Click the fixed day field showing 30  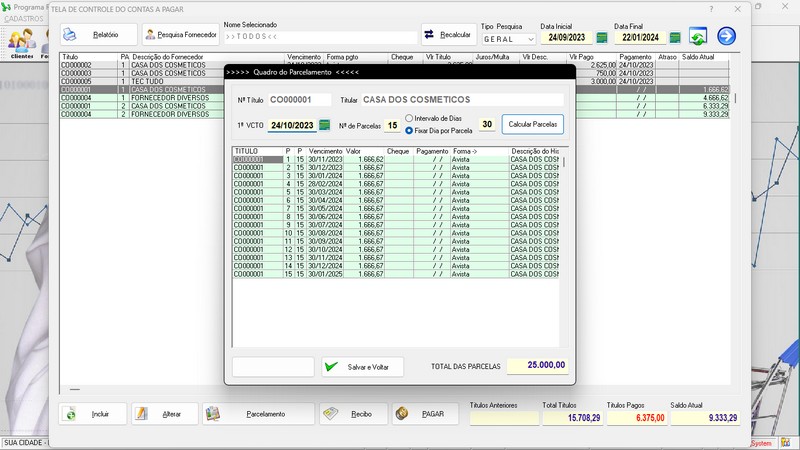[487, 125]
